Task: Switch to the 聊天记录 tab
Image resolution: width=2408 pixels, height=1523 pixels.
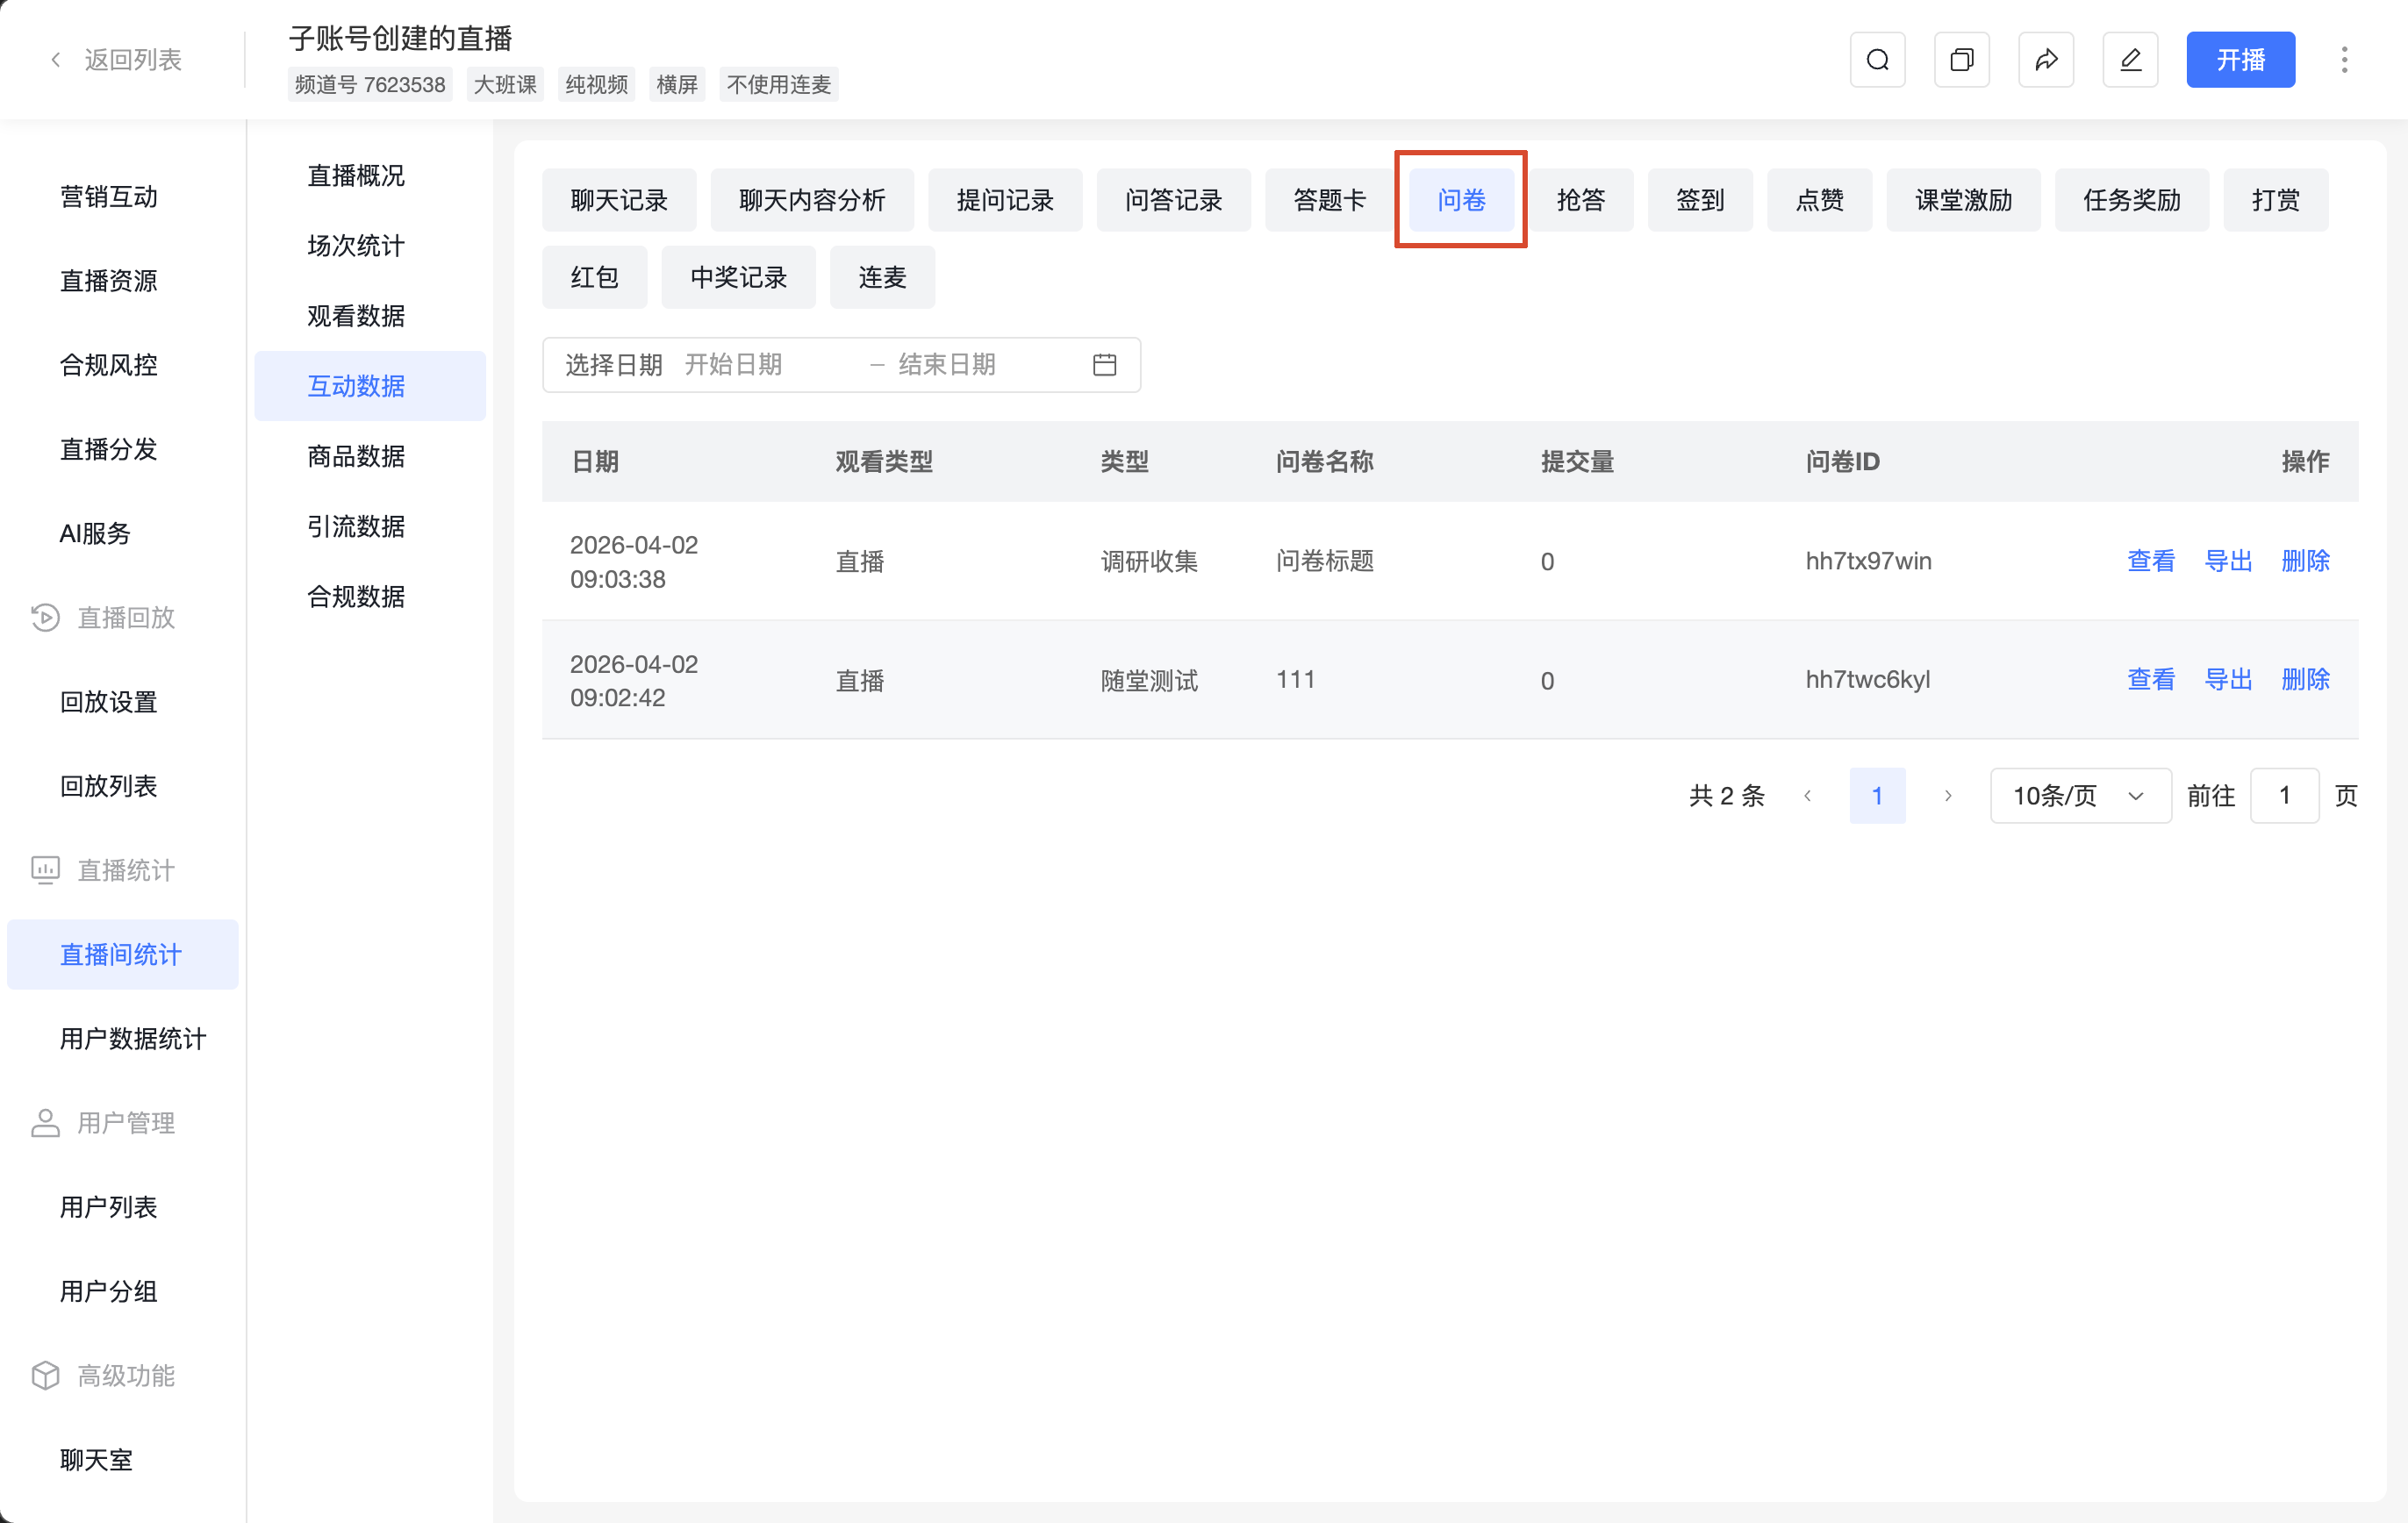Action: (x=619, y=200)
